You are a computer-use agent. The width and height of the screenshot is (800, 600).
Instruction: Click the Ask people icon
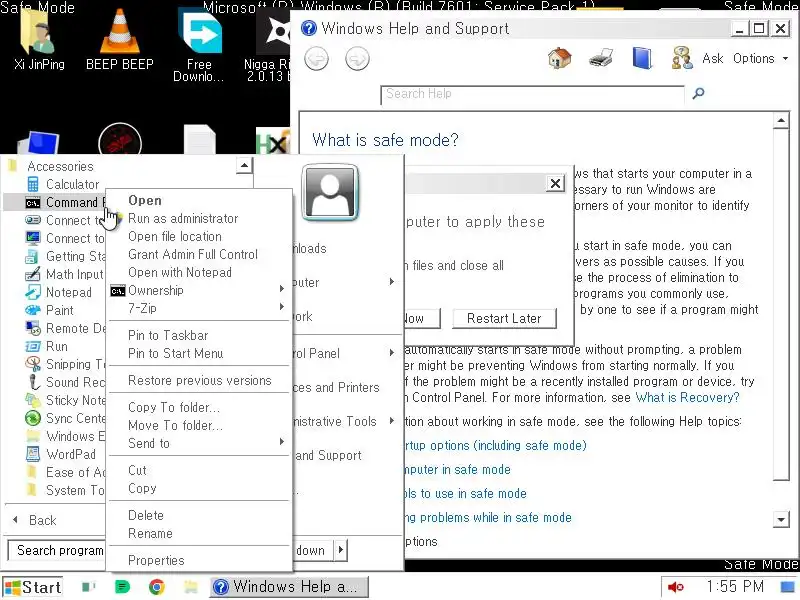click(x=682, y=58)
